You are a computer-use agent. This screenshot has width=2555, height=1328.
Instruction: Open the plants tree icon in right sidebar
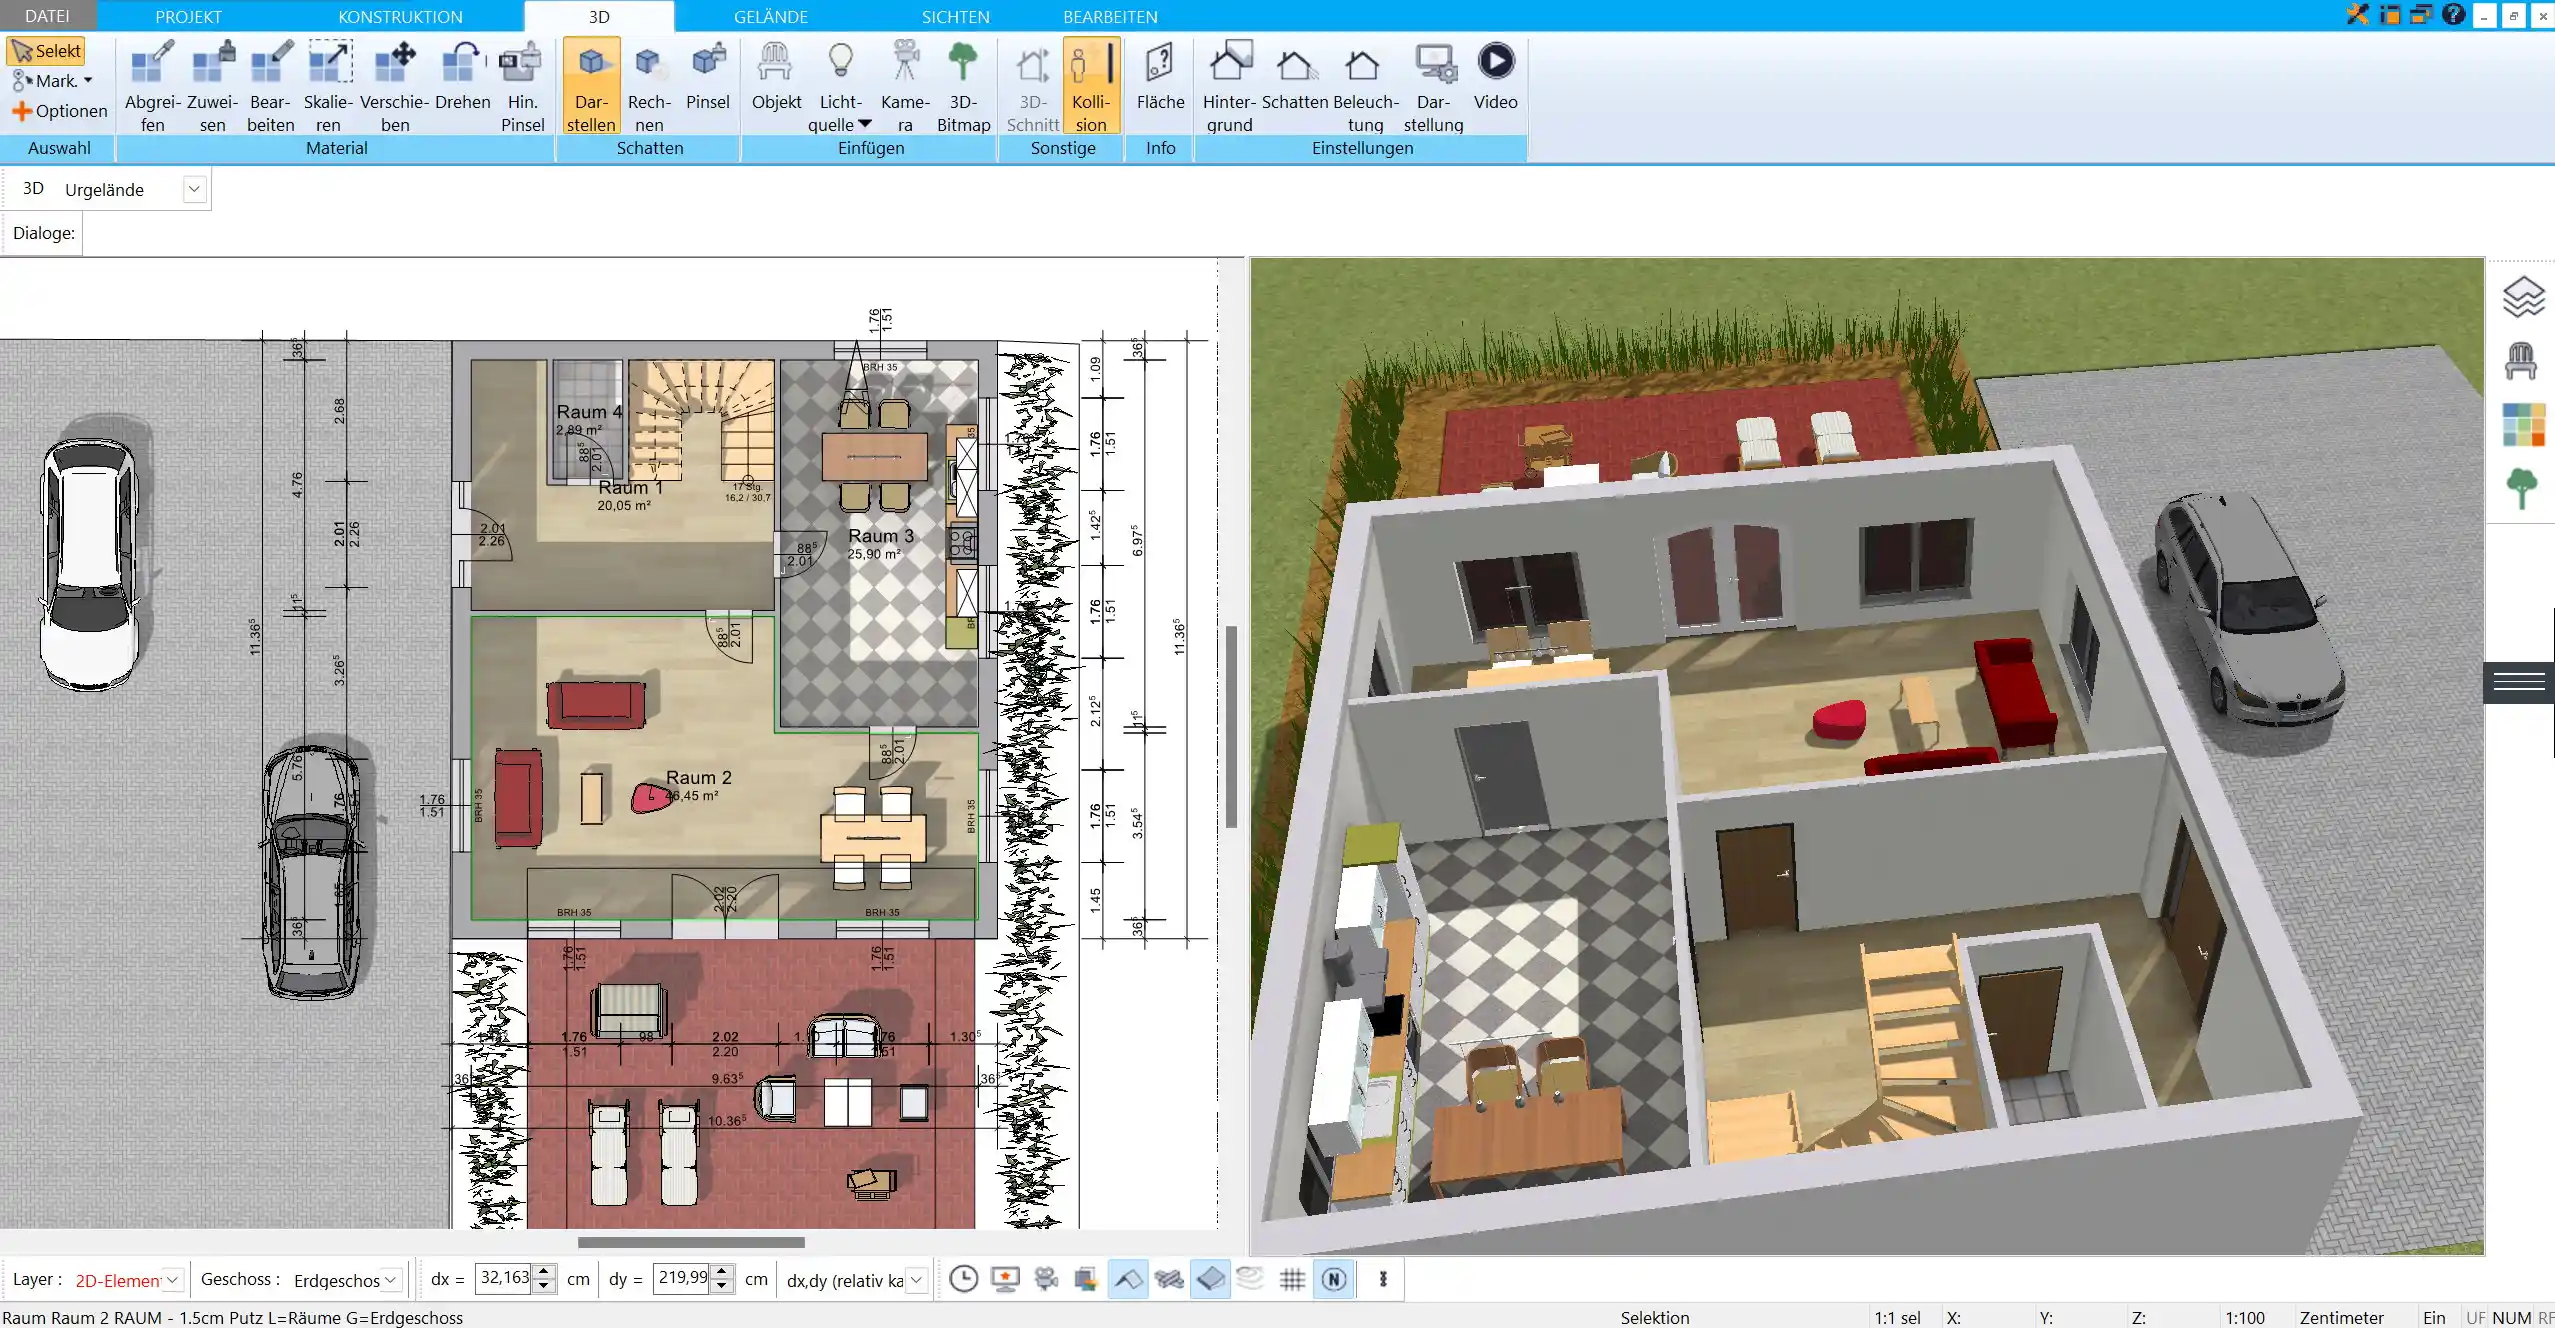coord(2521,489)
